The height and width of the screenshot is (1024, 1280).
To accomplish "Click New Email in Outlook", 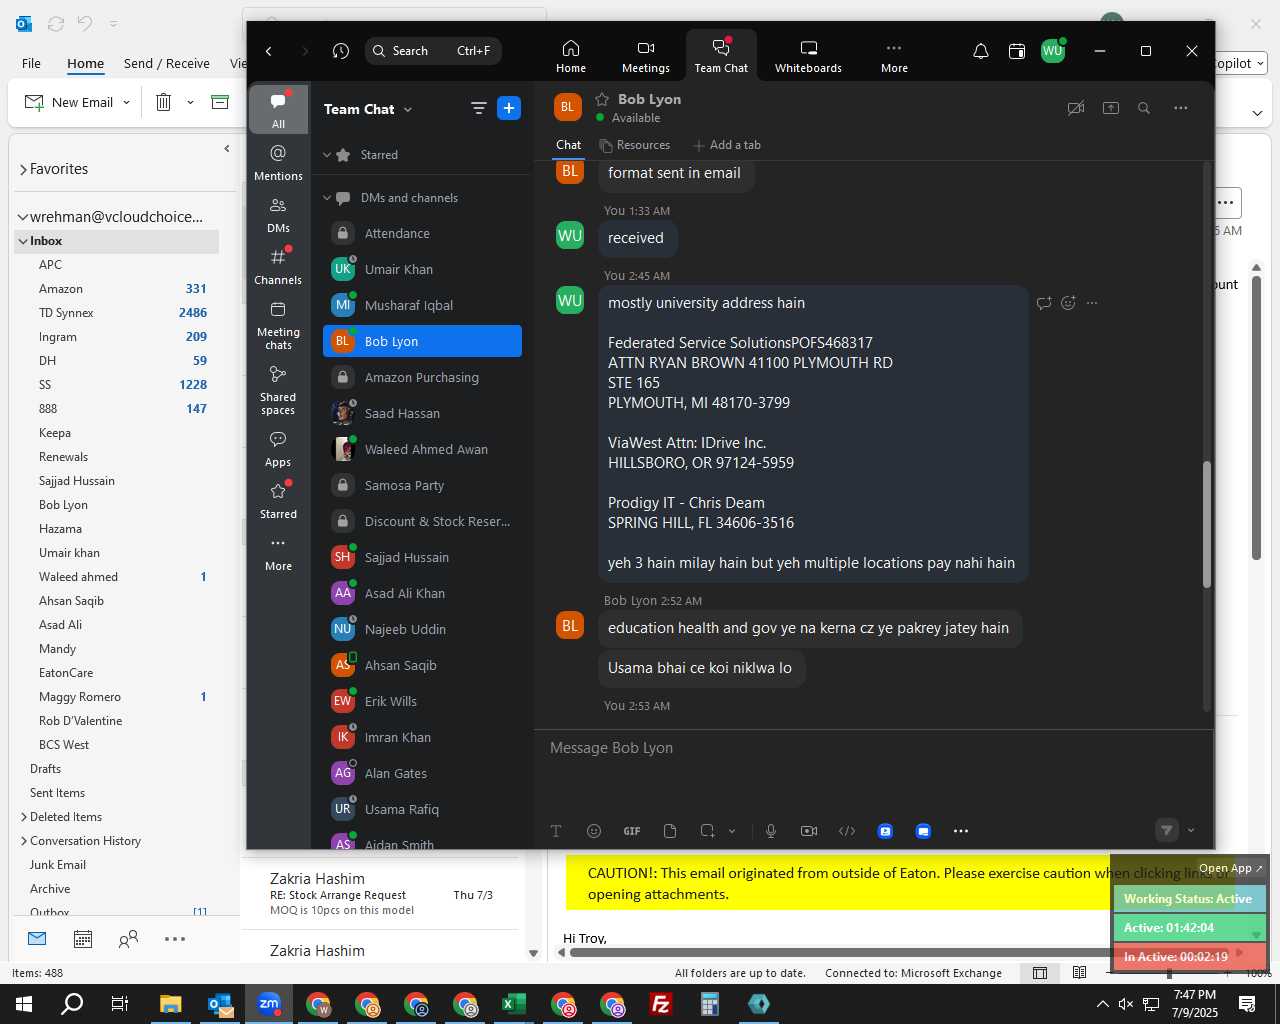I will [70, 103].
